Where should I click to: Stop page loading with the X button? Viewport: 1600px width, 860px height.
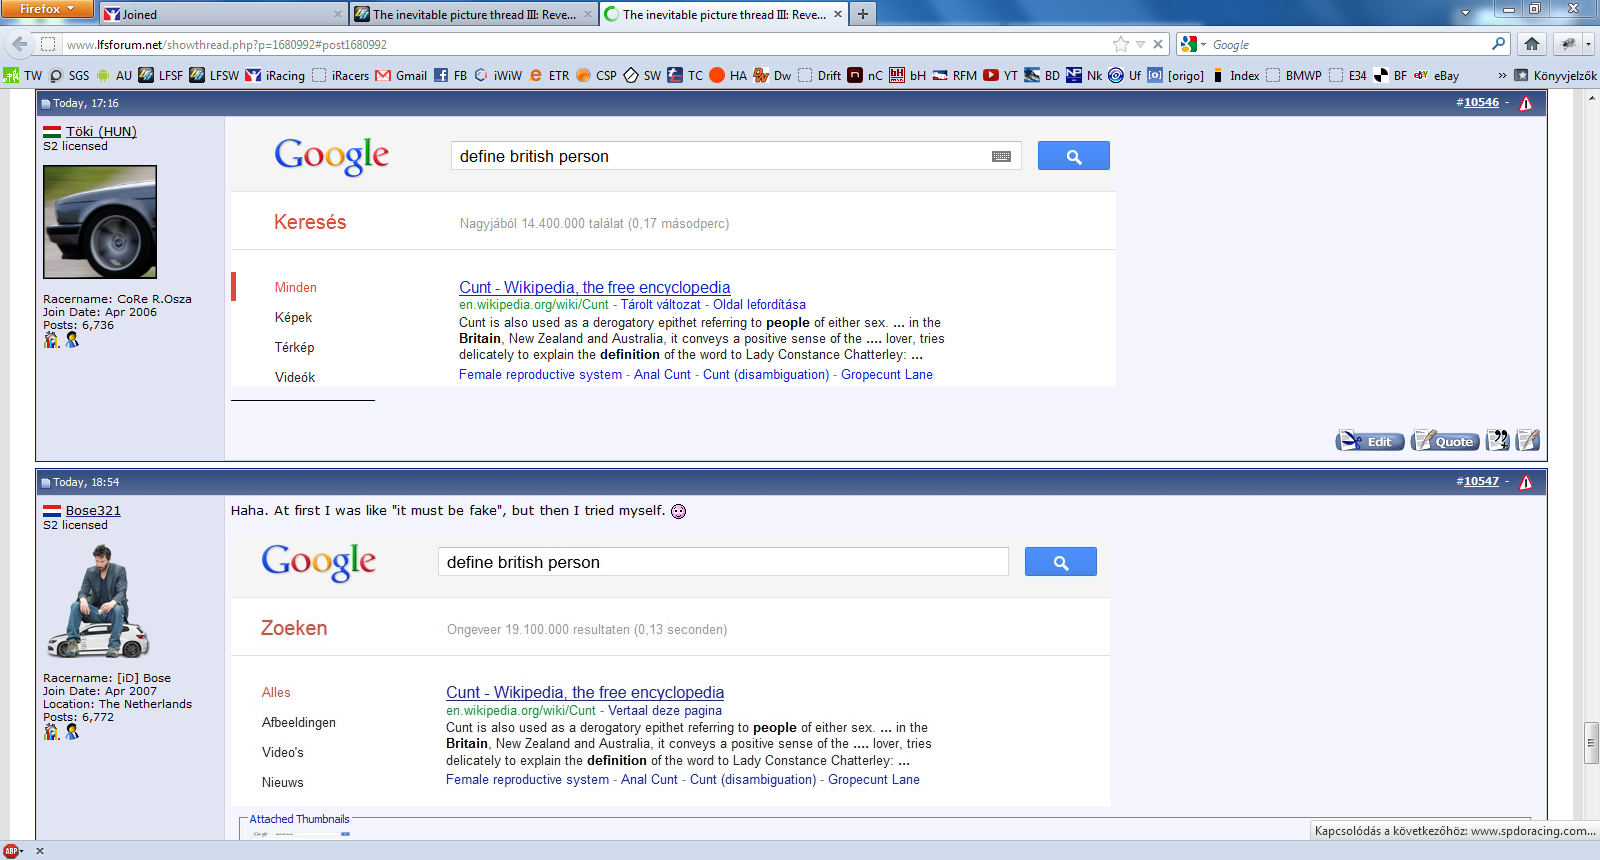click(1158, 44)
